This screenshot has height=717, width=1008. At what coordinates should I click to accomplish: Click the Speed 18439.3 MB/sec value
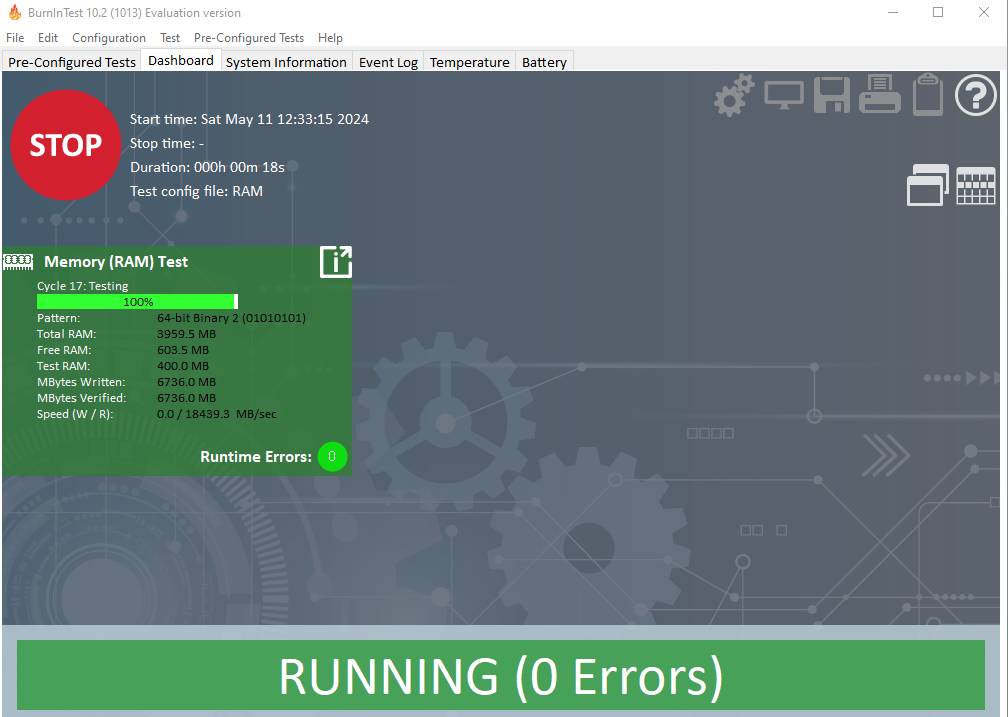coord(217,414)
